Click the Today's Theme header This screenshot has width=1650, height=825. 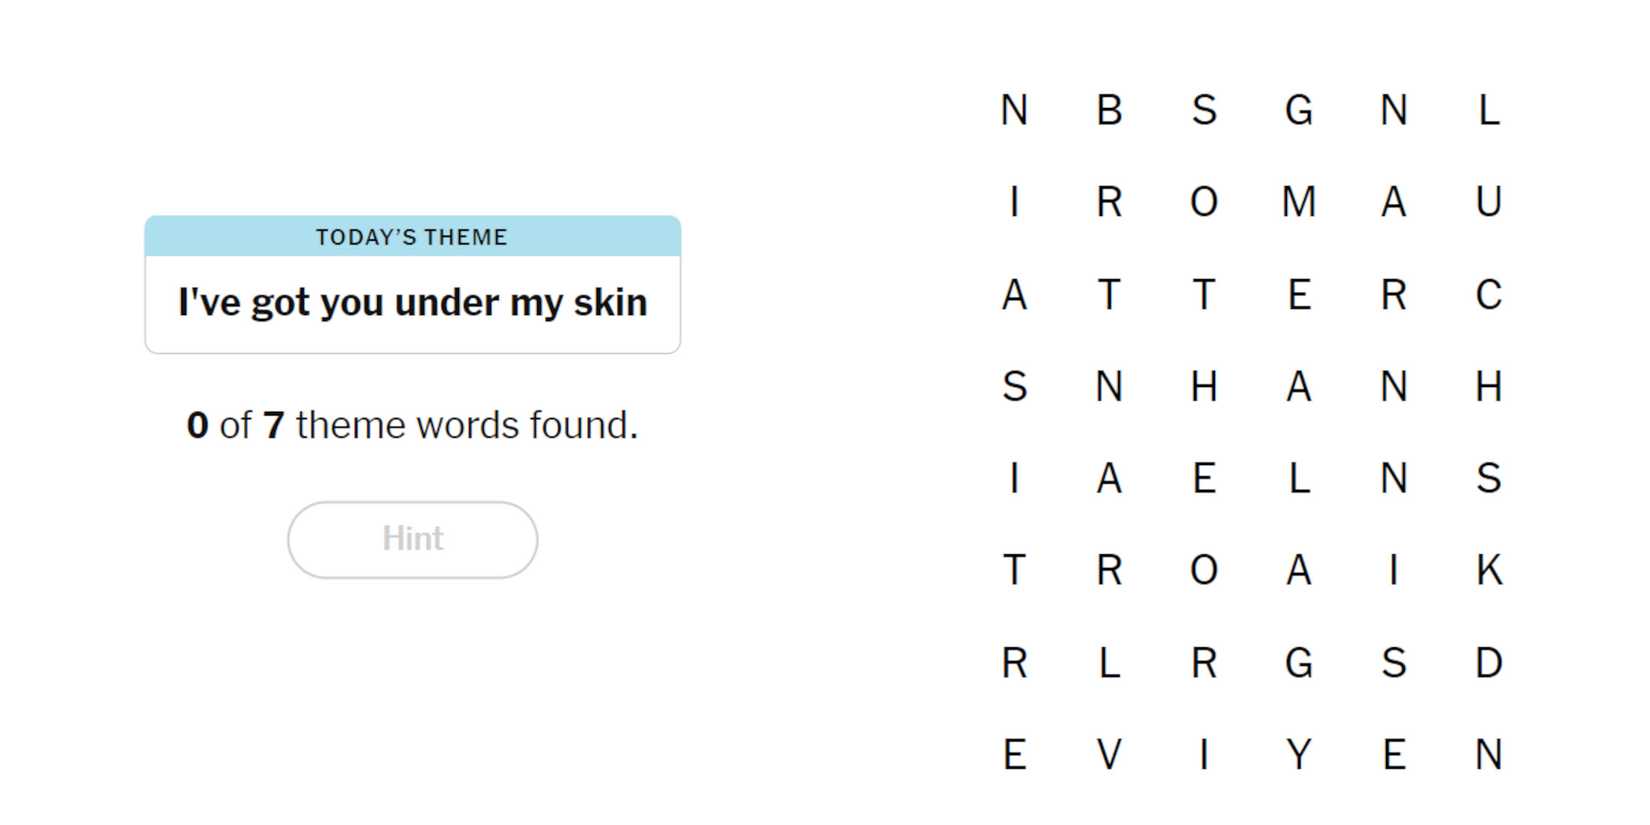412,237
